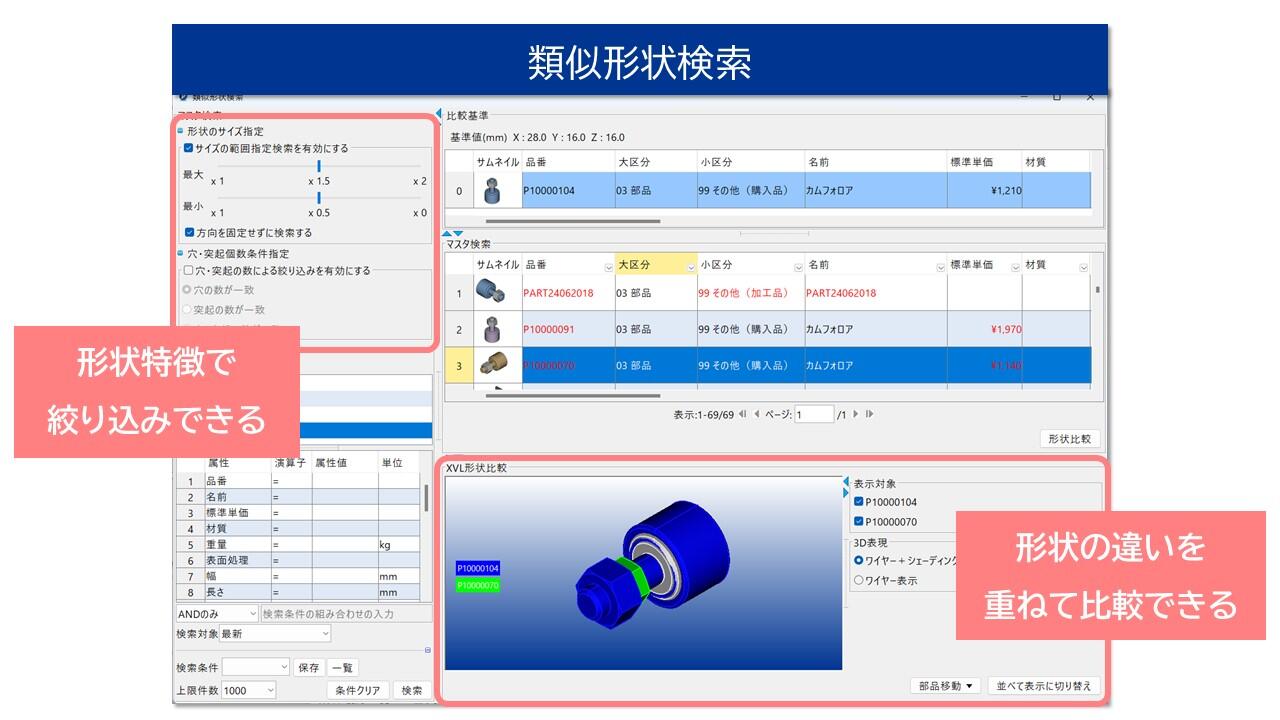Click the PART24062018 row thumbnail
This screenshot has width=1280, height=720.
pyautogui.click(x=491, y=293)
